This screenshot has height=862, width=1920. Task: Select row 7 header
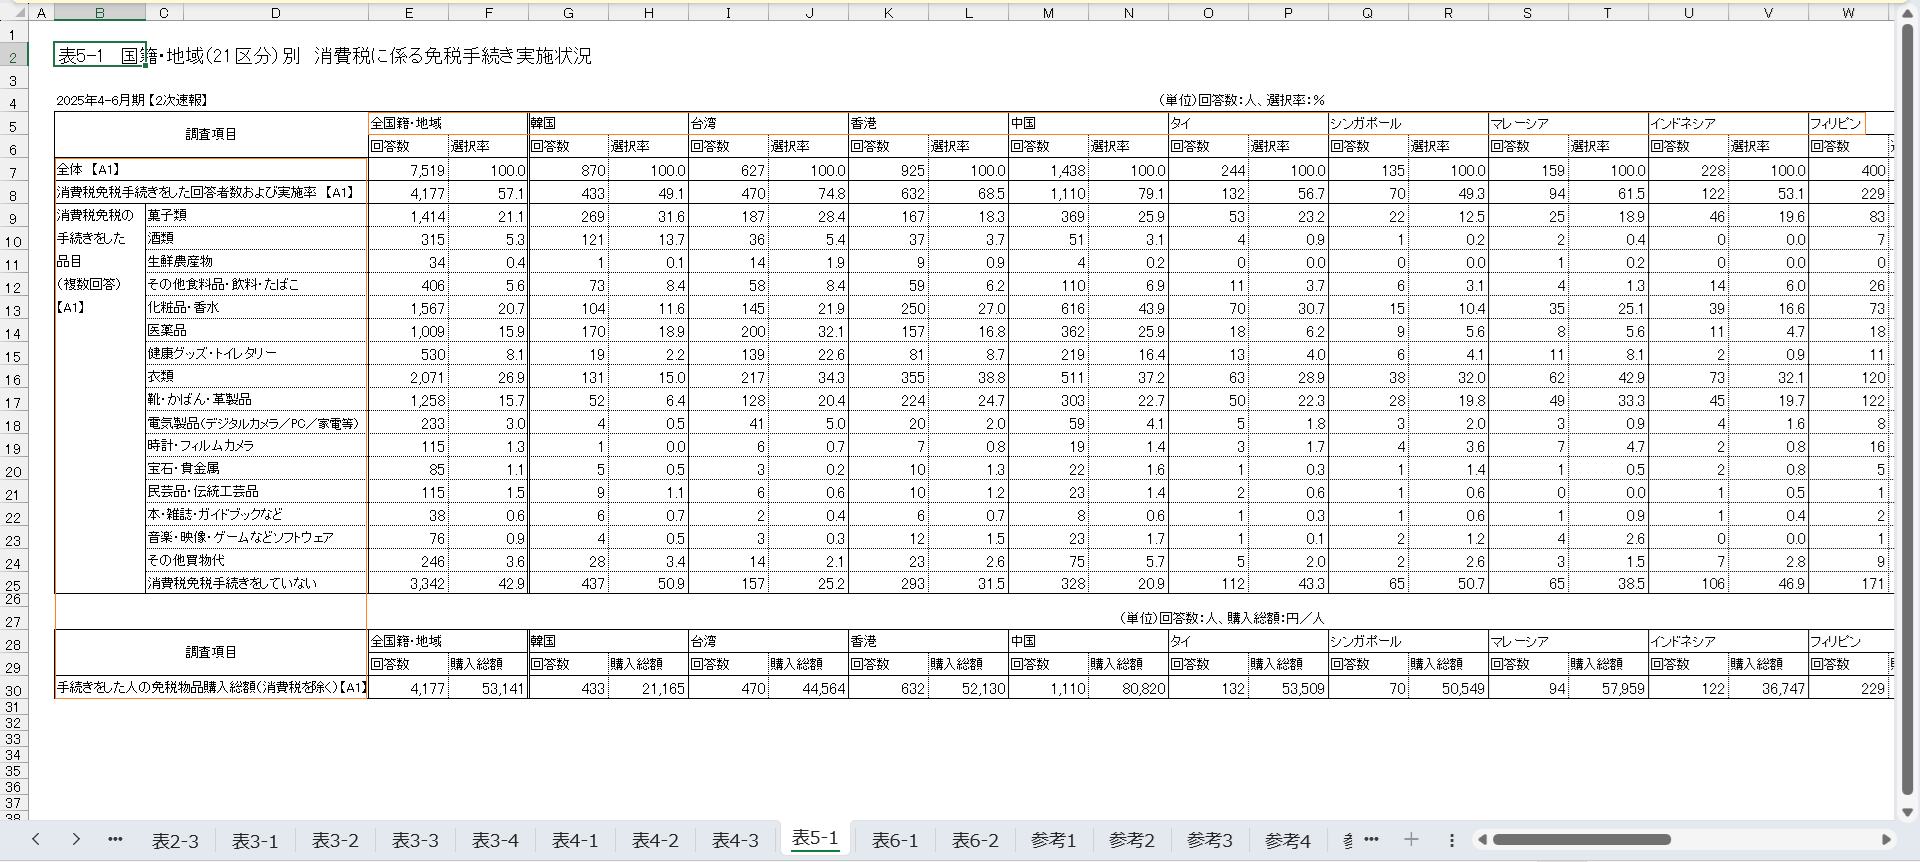(13, 172)
